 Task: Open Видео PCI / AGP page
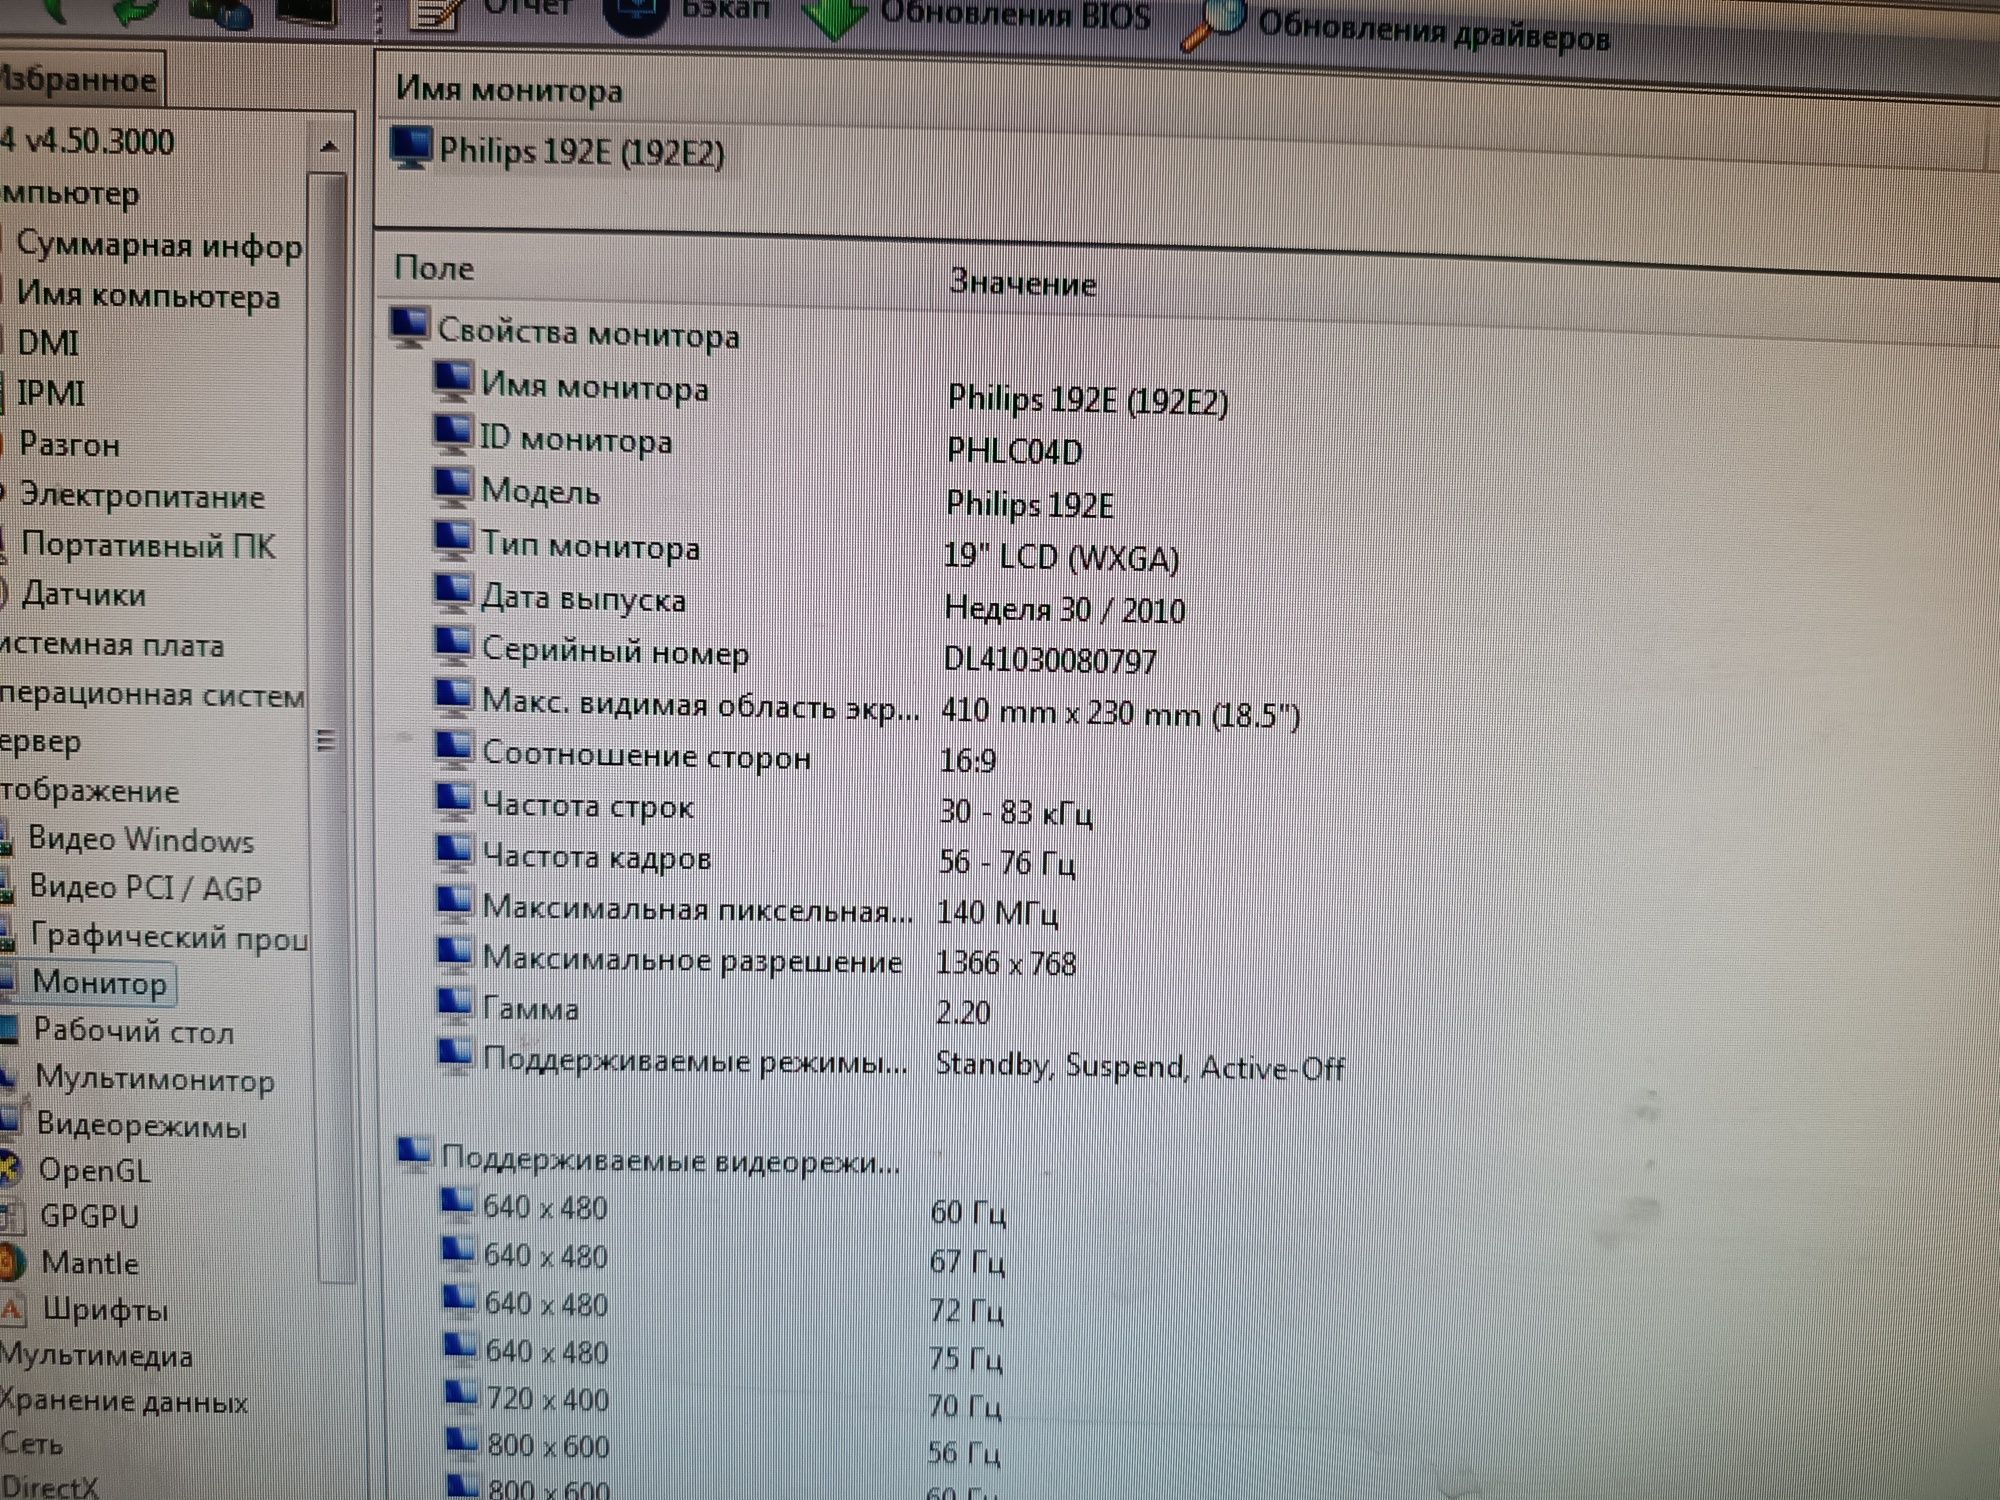coord(145,888)
